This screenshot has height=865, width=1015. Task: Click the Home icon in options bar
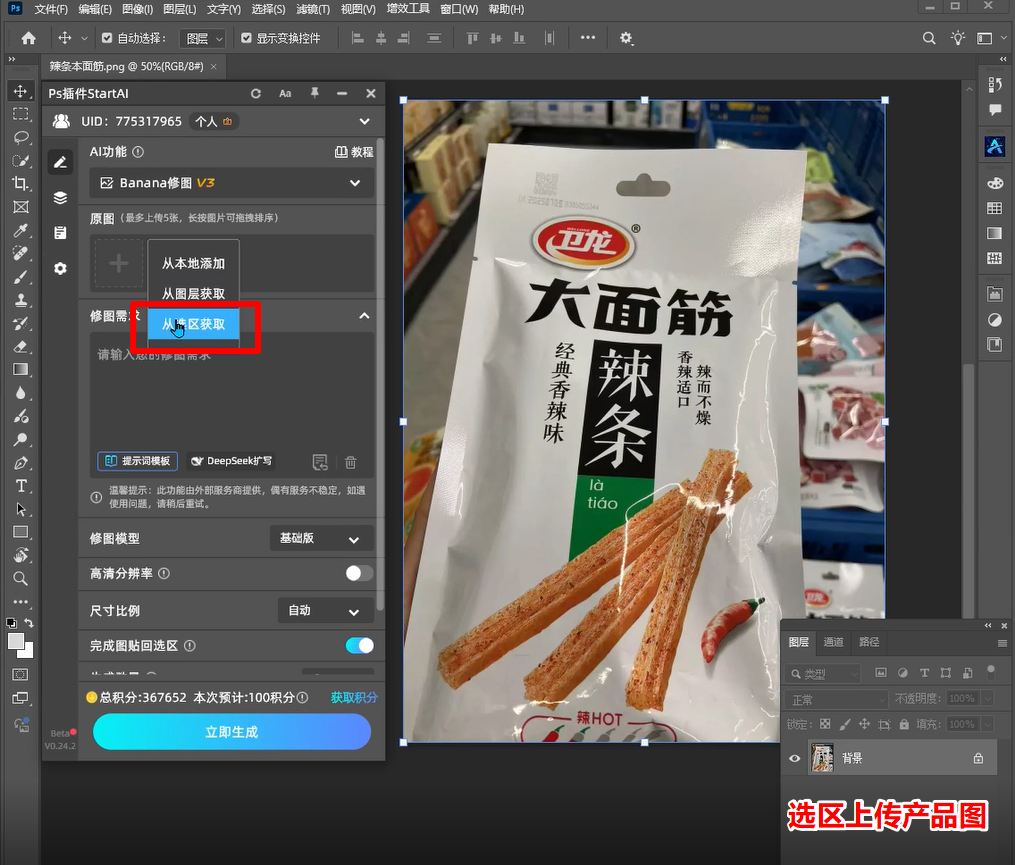pyautogui.click(x=28, y=38)
